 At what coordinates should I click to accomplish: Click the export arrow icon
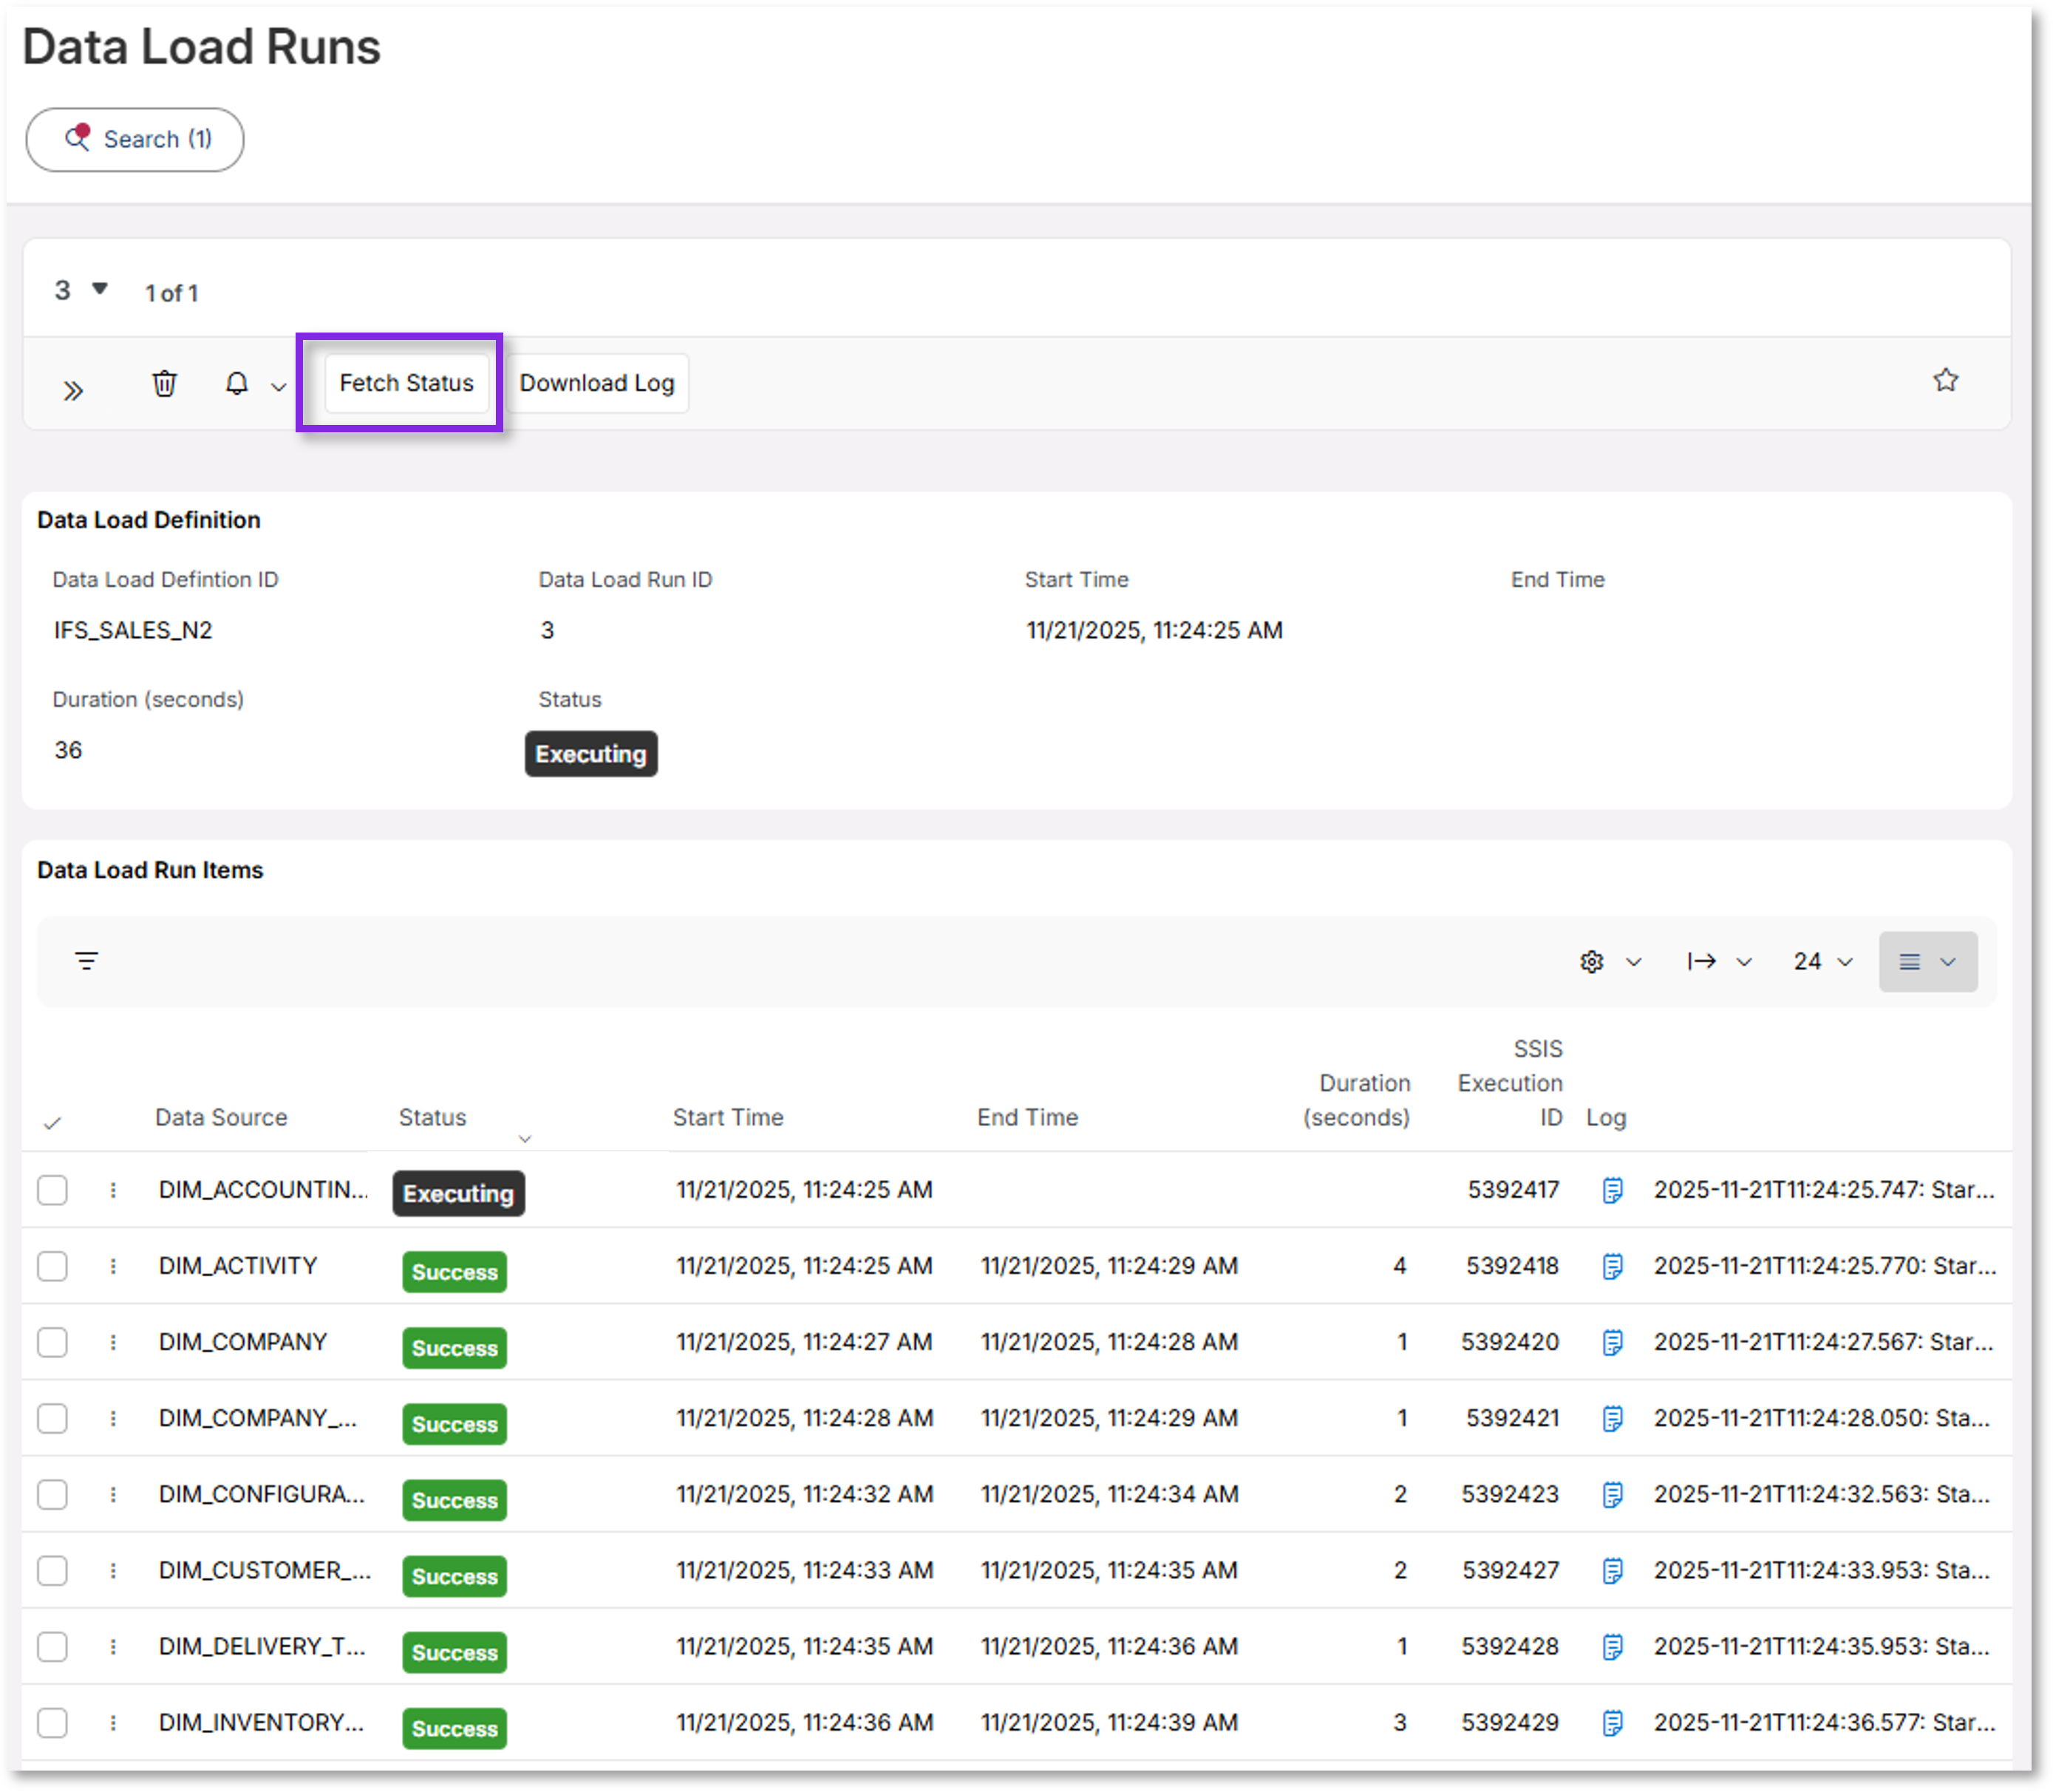click(1701, 961)
